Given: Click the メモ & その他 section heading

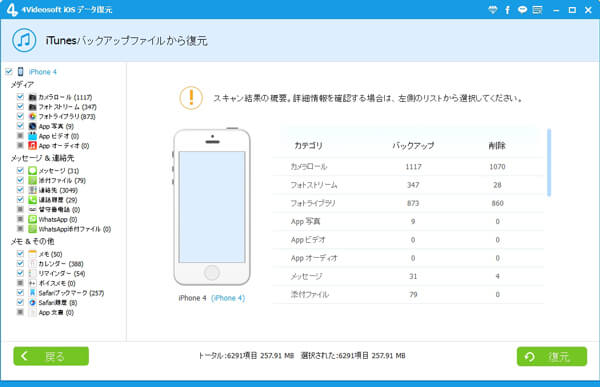Looking at the screenshot, I should click(x=33, y=242).
